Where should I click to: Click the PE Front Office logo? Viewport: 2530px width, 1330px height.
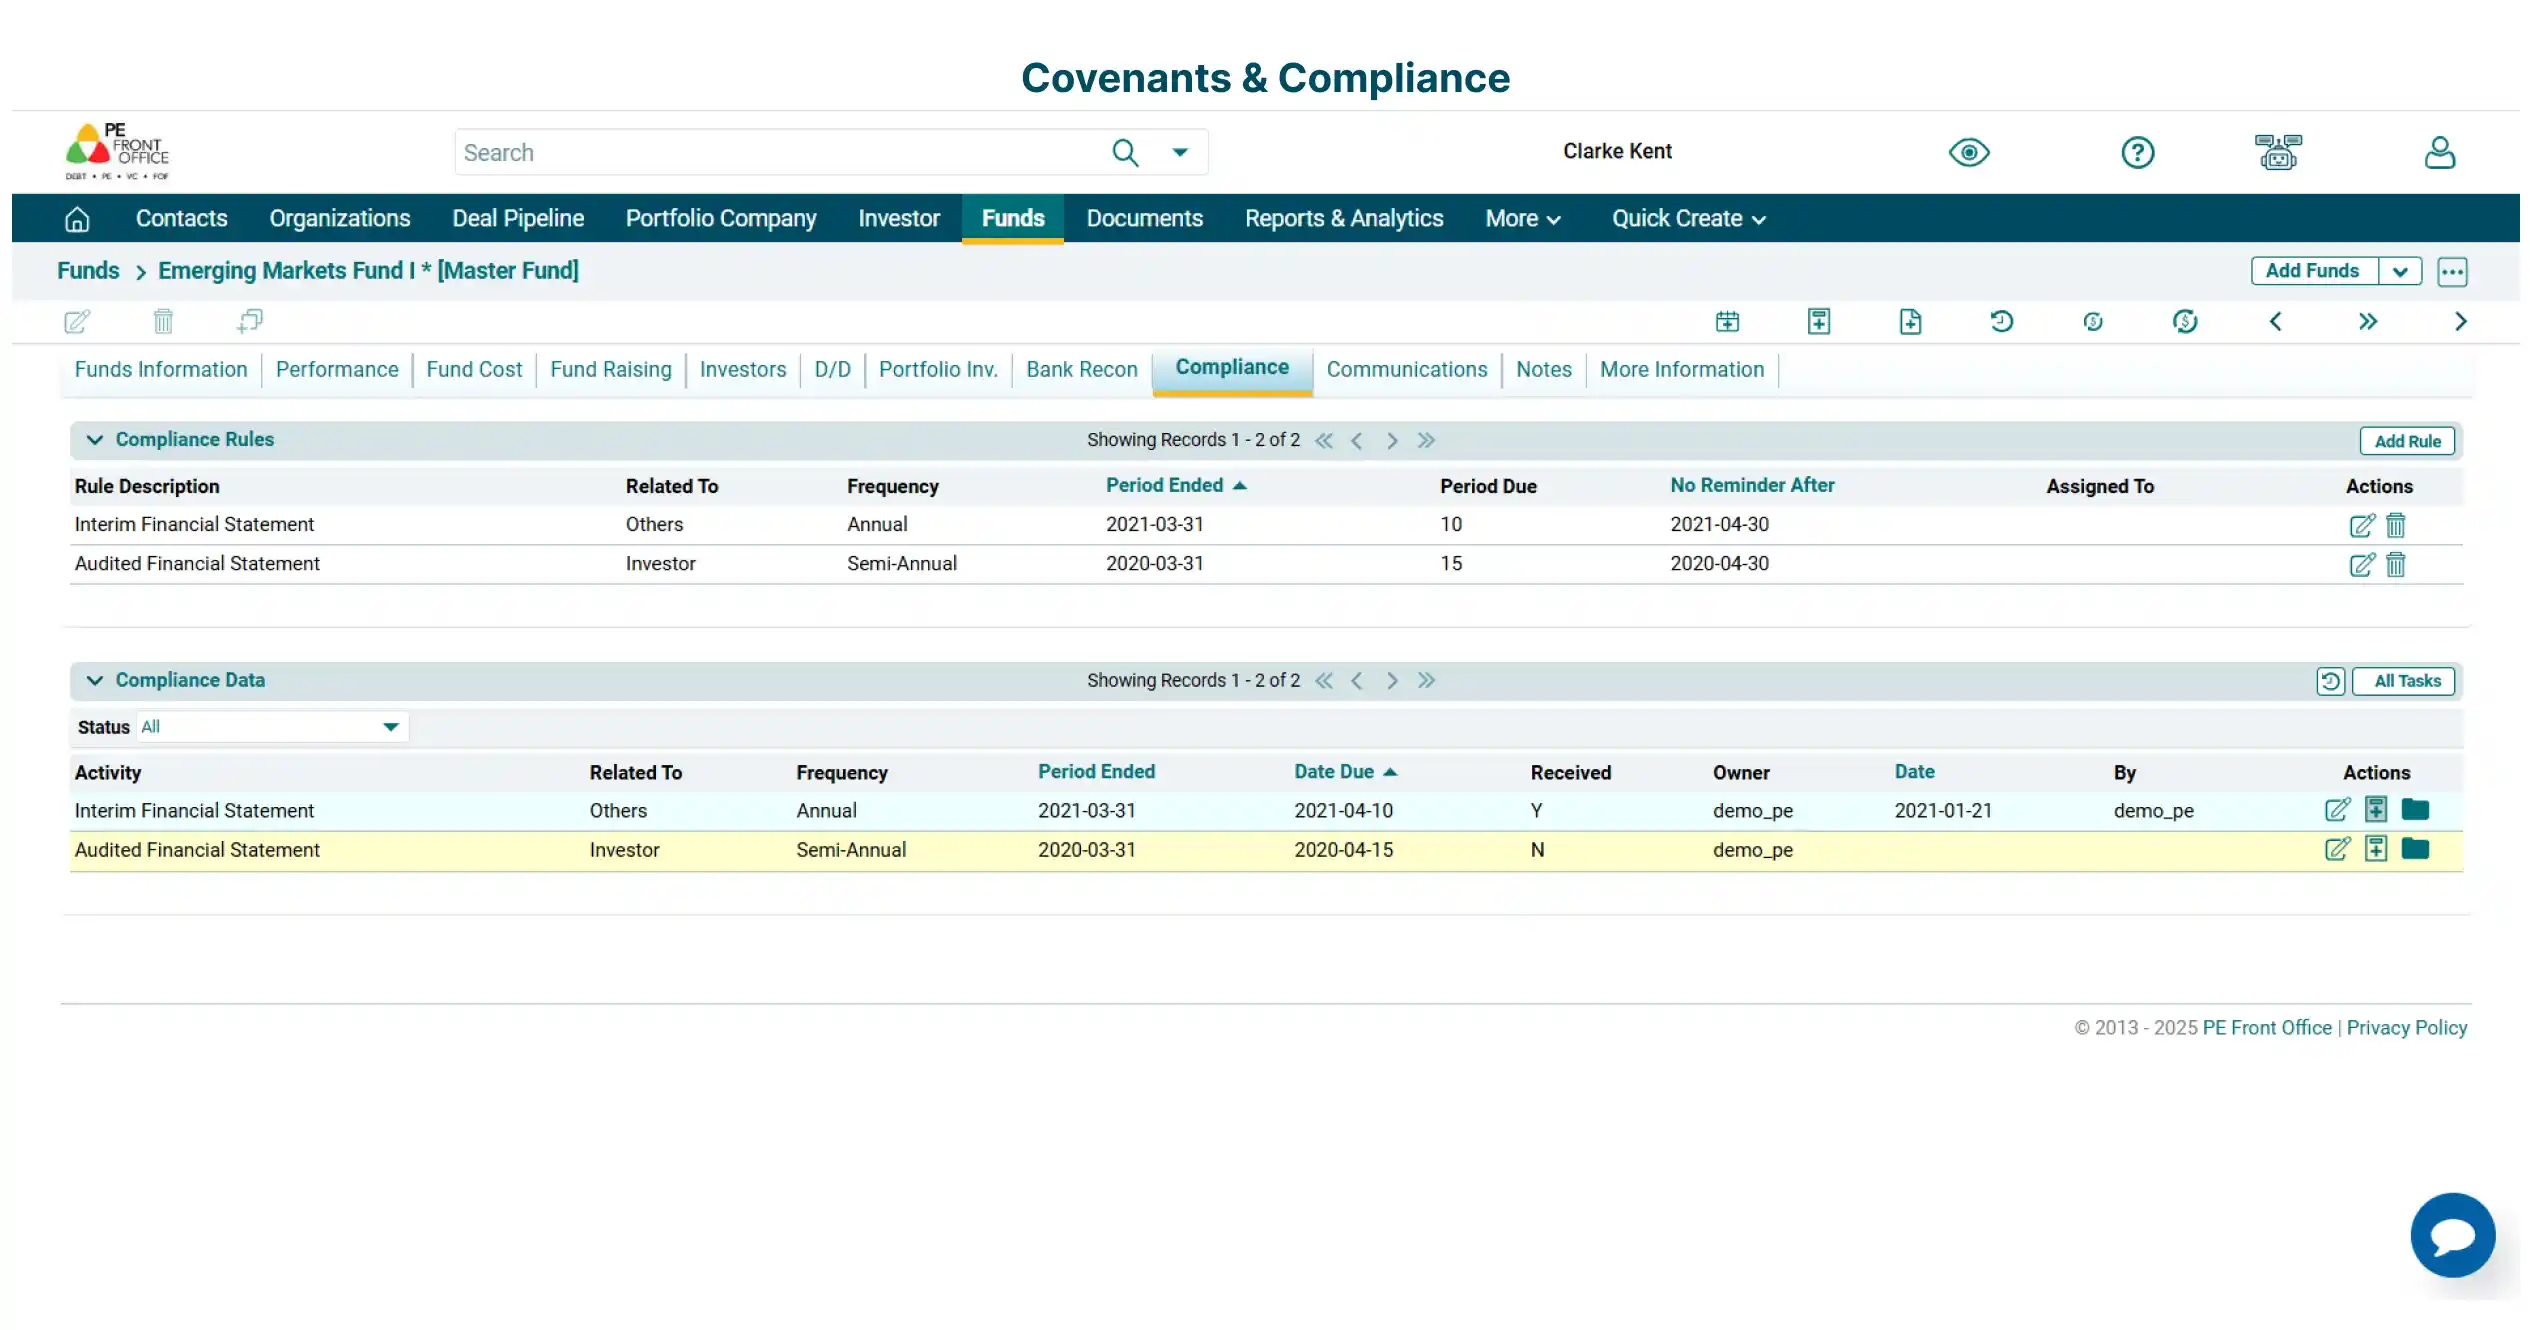click(x=117, y=151)
